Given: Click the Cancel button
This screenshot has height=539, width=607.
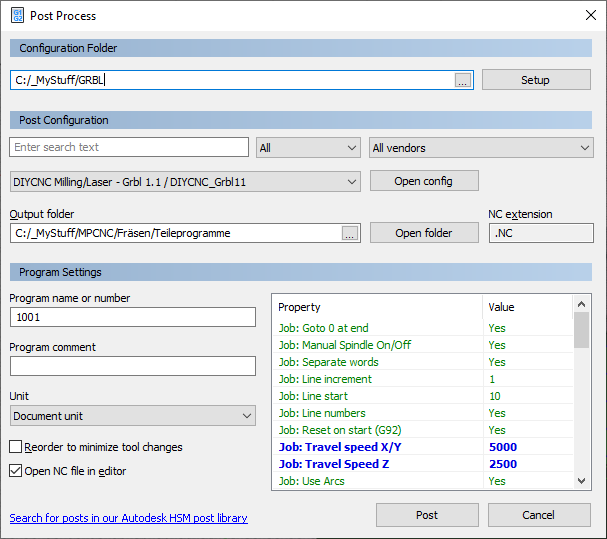Looking at the screenshot, I should click(539, 515).
